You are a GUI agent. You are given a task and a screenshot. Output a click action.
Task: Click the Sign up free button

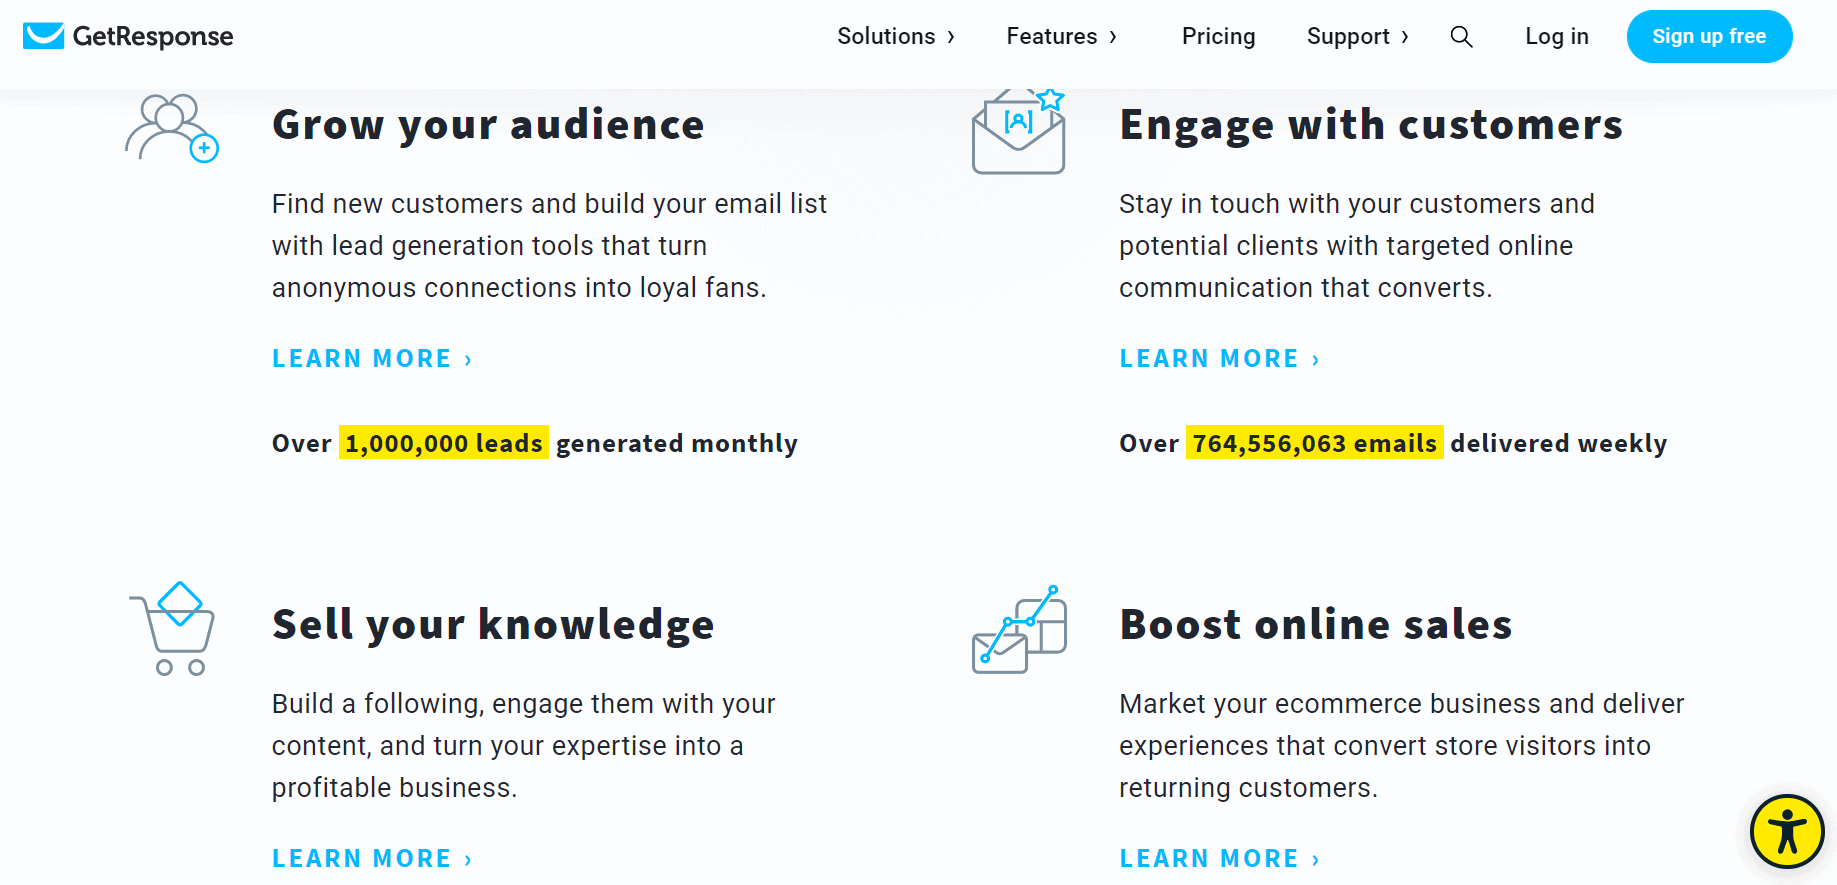click(1709, 36)
